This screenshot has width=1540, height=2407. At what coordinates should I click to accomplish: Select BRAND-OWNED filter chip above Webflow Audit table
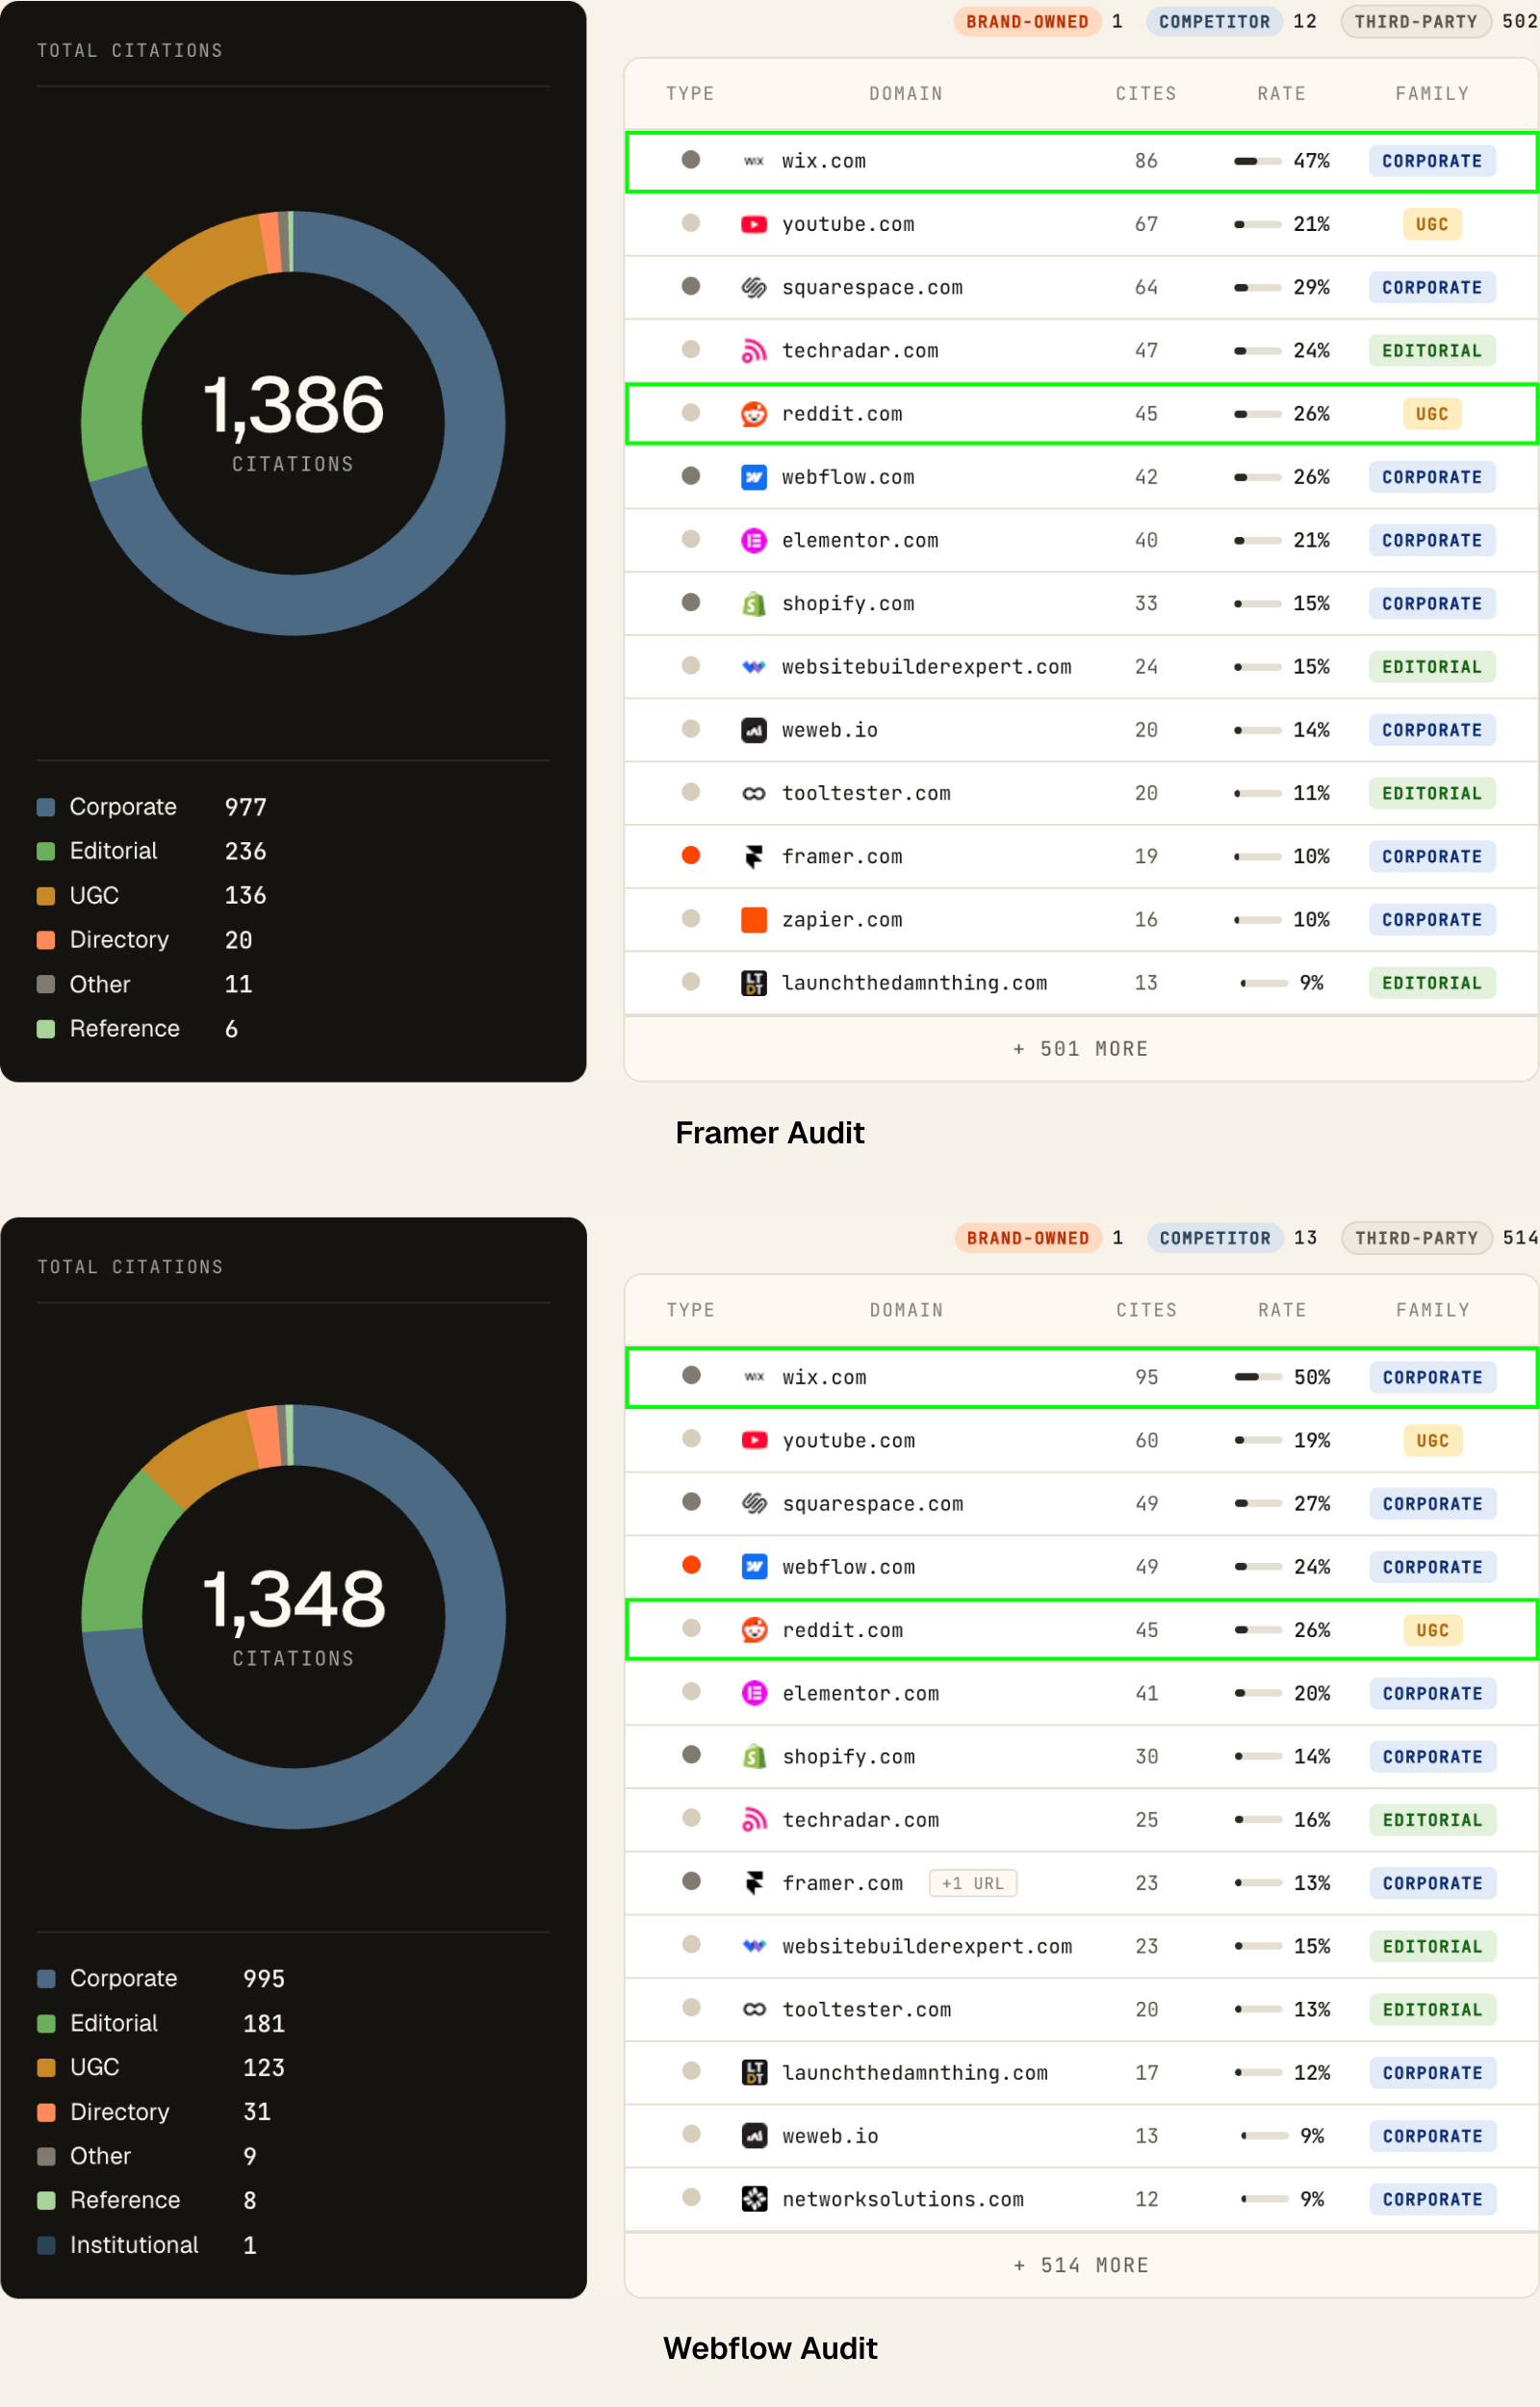1028,1238
